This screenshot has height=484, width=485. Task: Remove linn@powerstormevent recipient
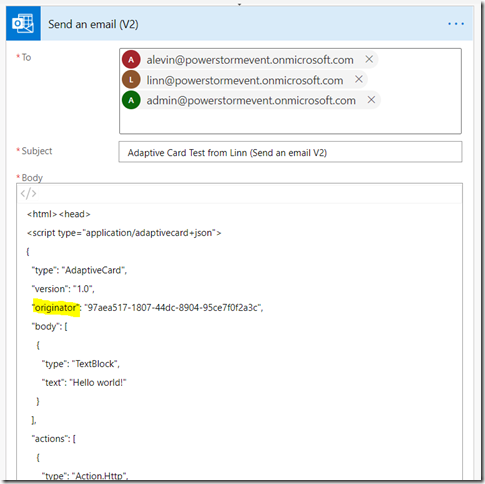click(x=359, y=79)
